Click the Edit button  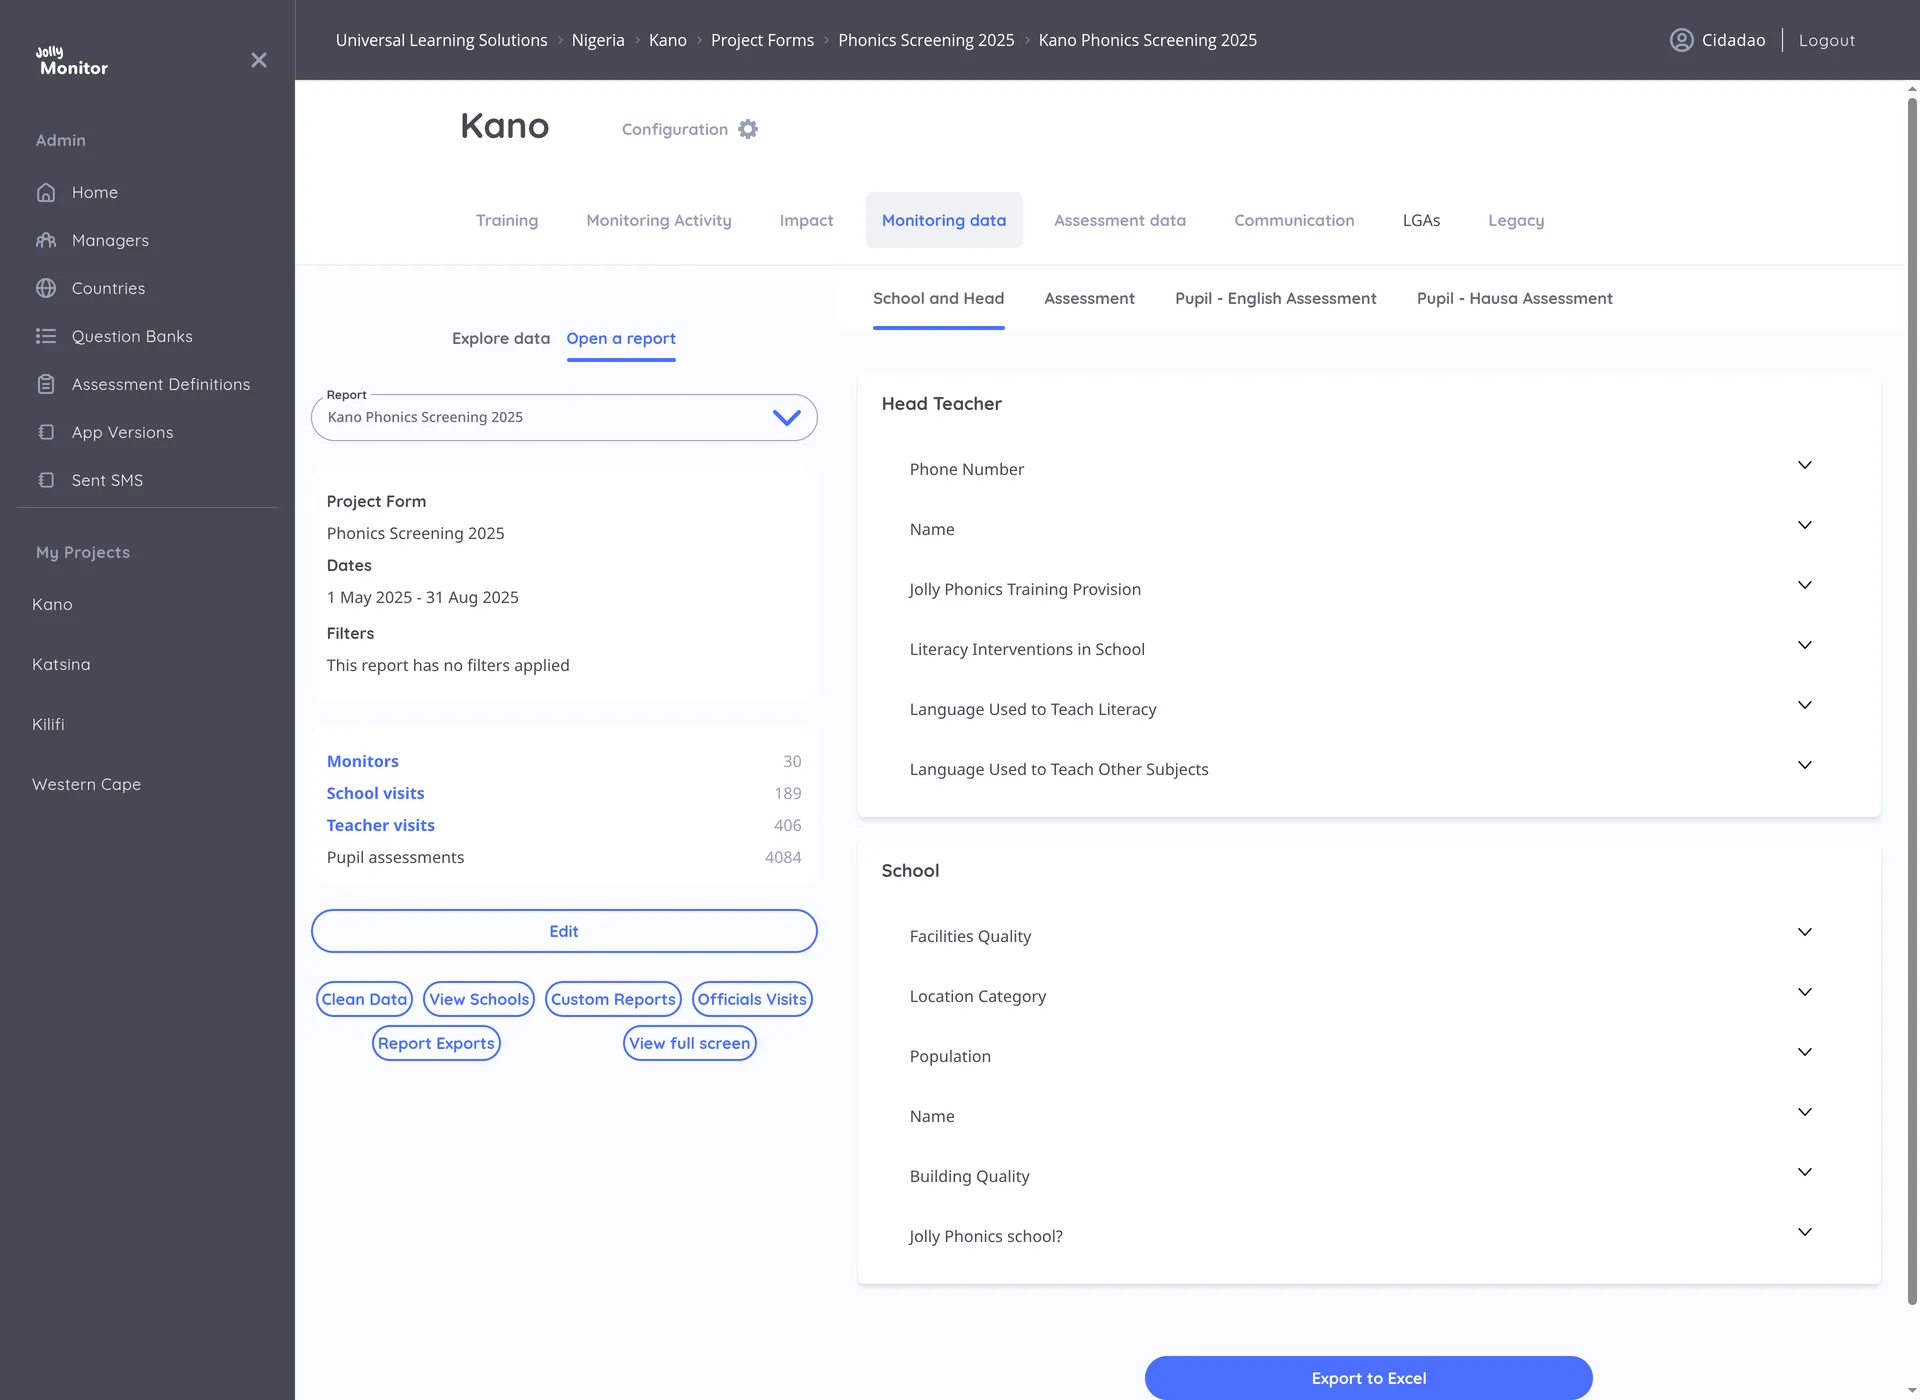tap(564, 931)
